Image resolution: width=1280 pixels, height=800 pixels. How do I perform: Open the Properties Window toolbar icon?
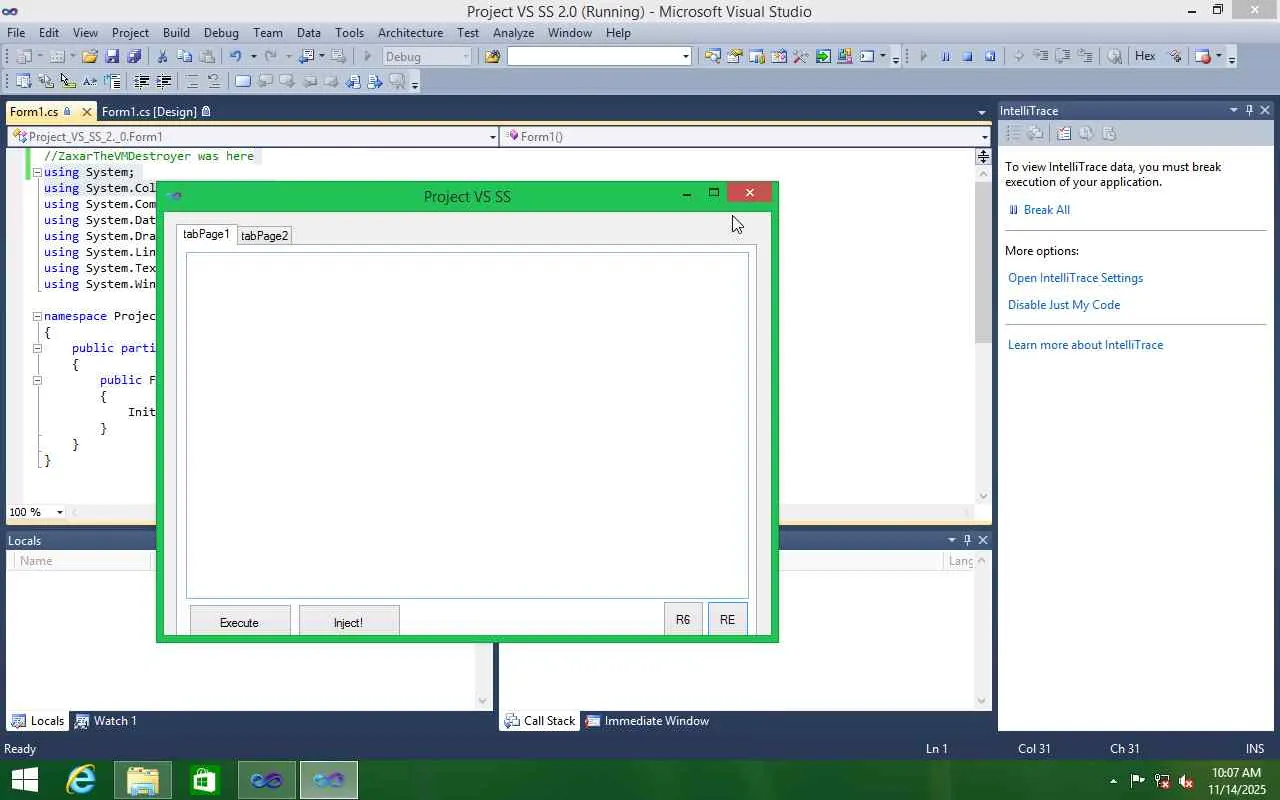pyautogui.click(x=735, y=57)
